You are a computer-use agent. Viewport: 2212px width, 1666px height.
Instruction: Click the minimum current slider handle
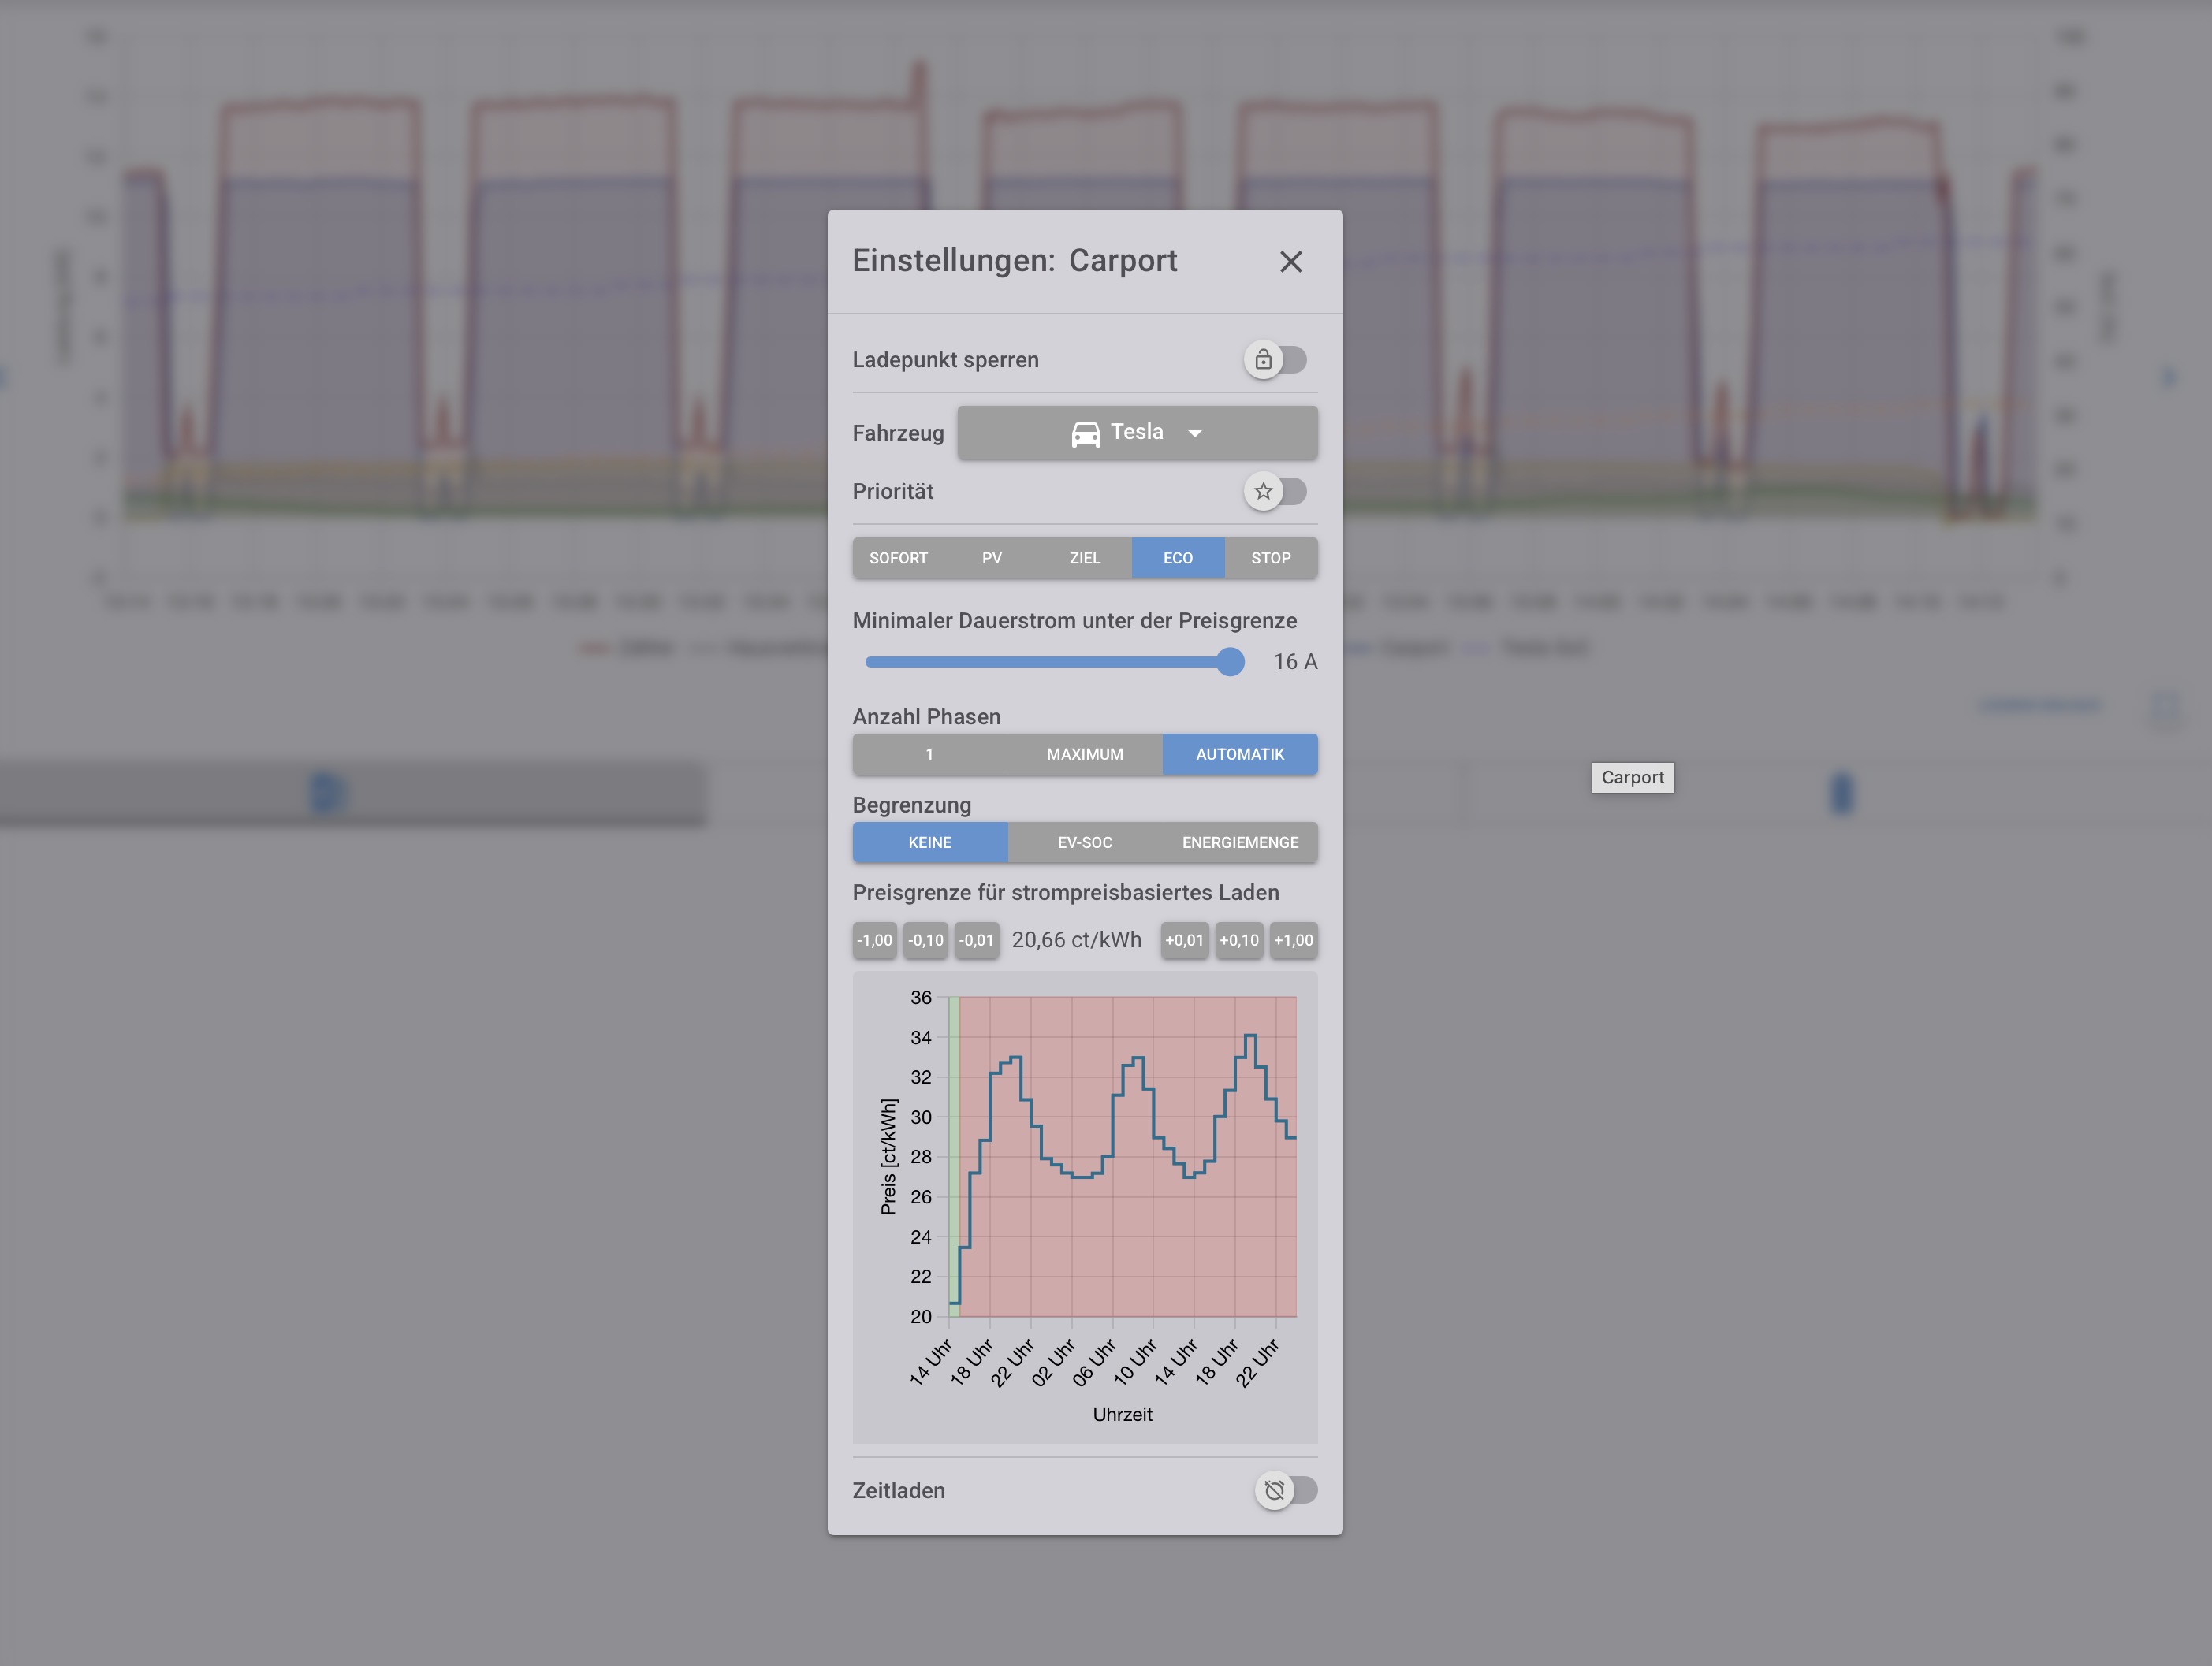(1230, 662)
